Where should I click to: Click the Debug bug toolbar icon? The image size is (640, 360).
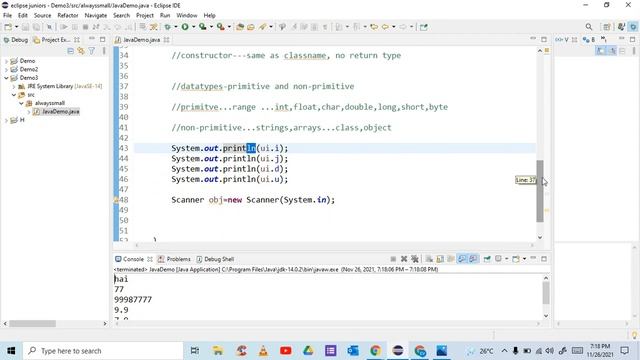[x=167, y=27]
